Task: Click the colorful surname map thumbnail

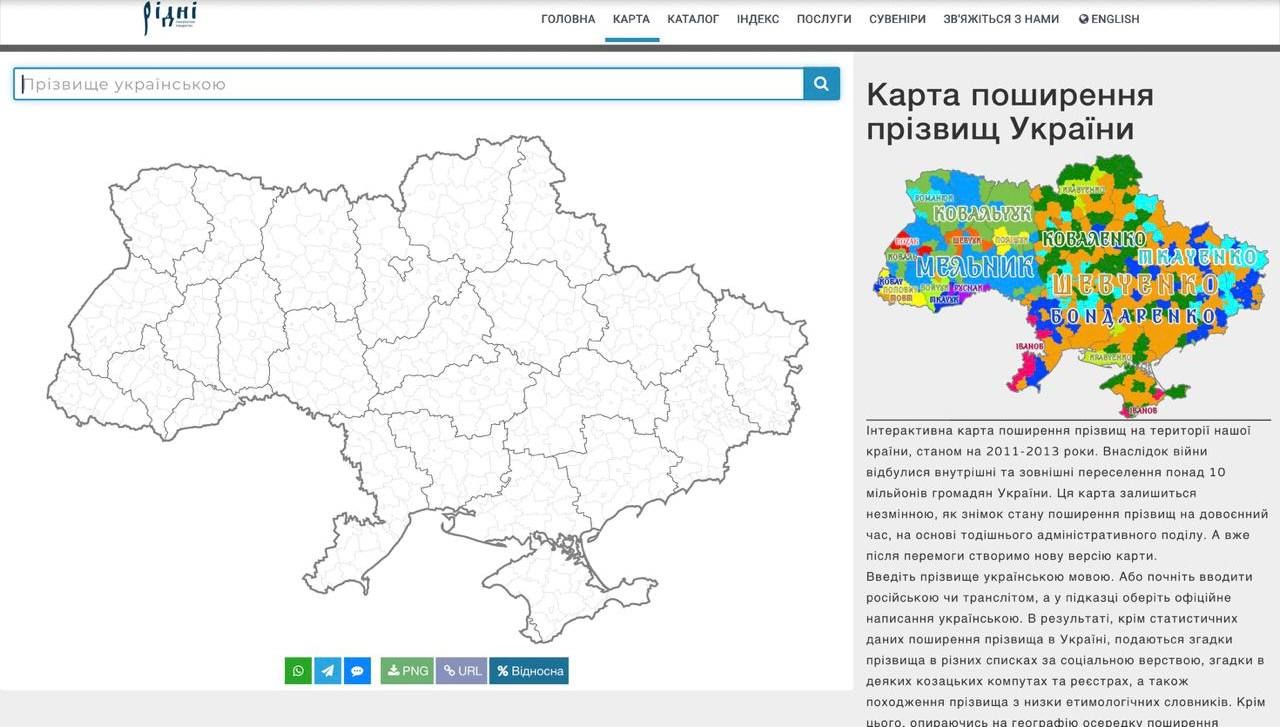Action: click(1067, 285)
